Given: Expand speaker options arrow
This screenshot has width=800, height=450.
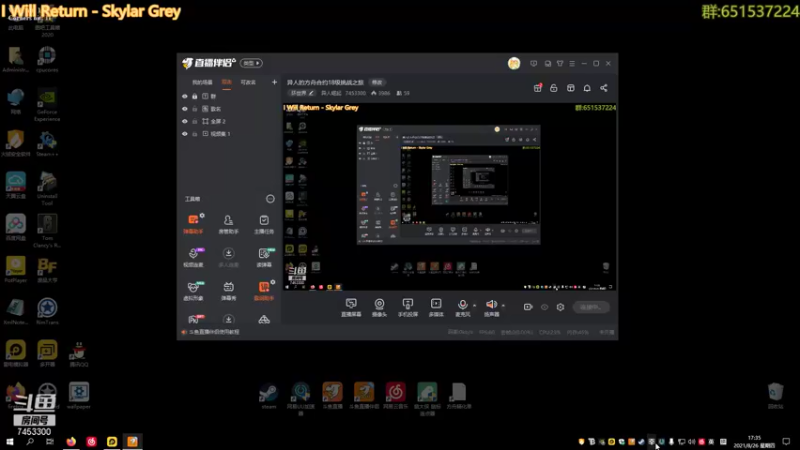Looking at the screenshot, I should [x=503, y=306].
